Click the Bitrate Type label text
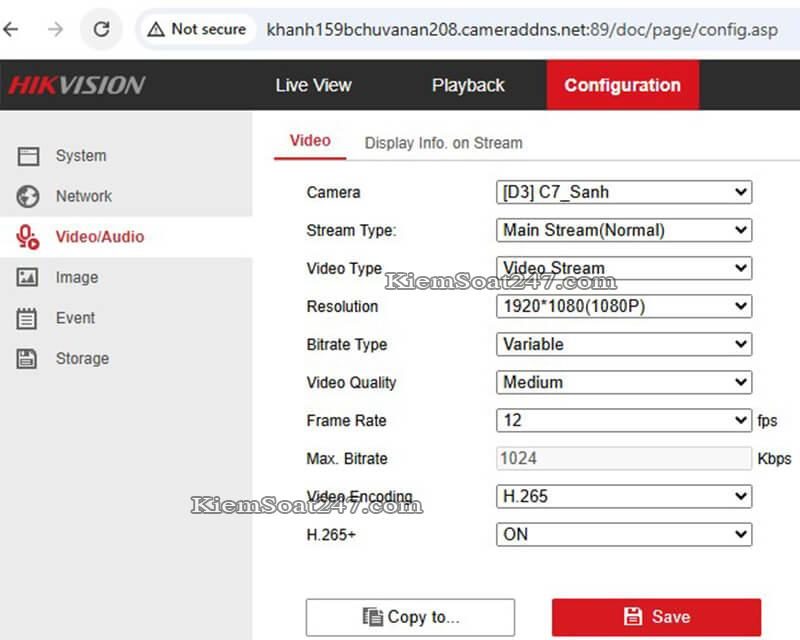800x640 pixels. [x=347, y=344]
